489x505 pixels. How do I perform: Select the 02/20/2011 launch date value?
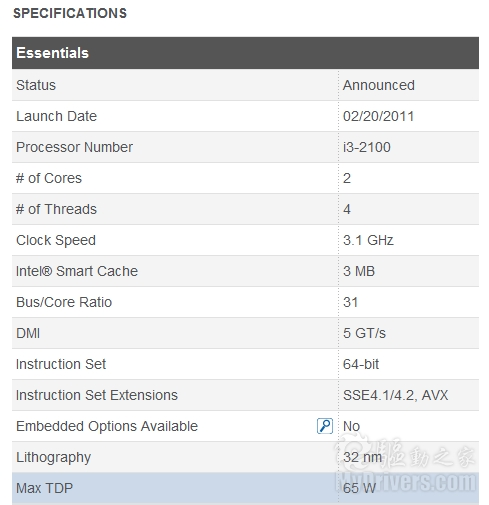378,116
